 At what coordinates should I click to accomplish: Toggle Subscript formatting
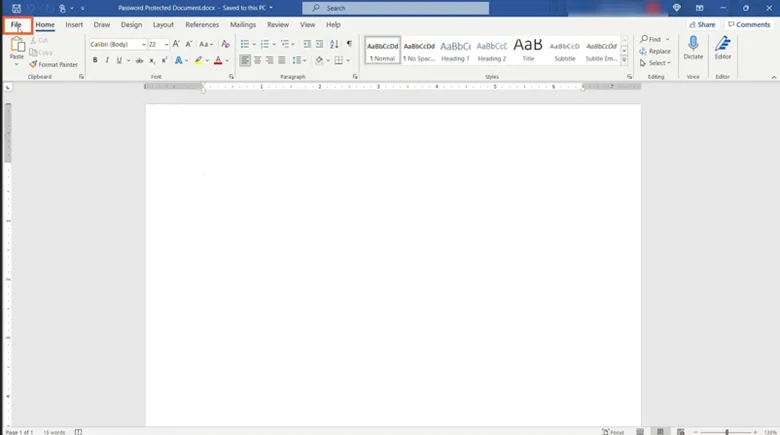pyautogui.click(x=152, y=60)
